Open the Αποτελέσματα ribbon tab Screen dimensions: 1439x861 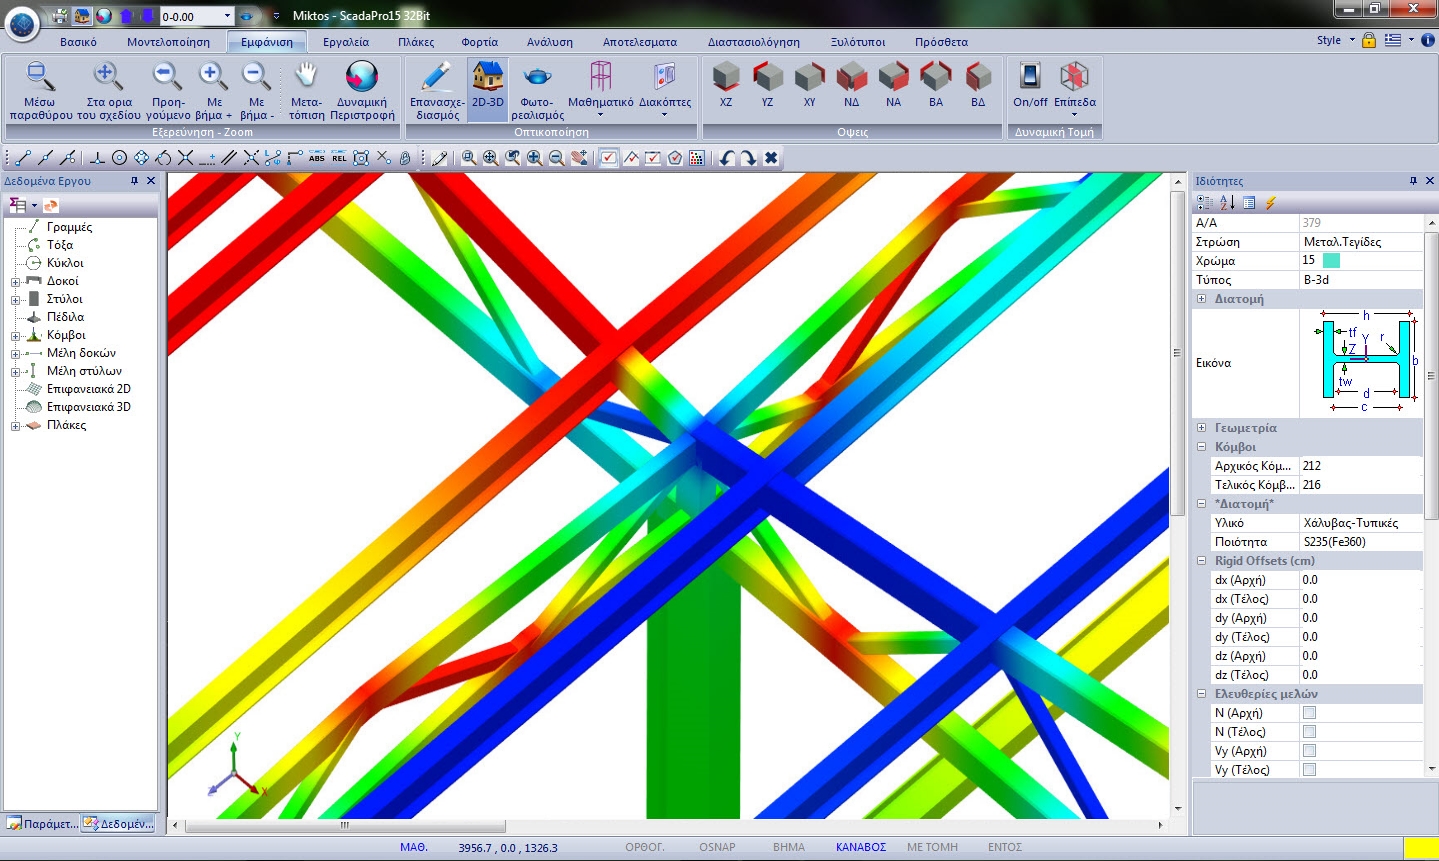tap(640, 42)
